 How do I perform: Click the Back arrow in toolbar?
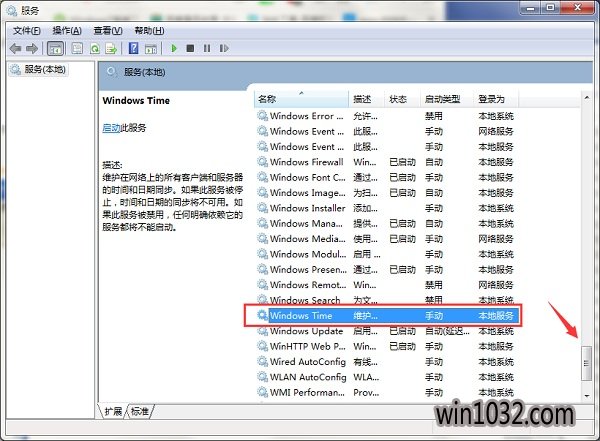(x=15, y=48)
